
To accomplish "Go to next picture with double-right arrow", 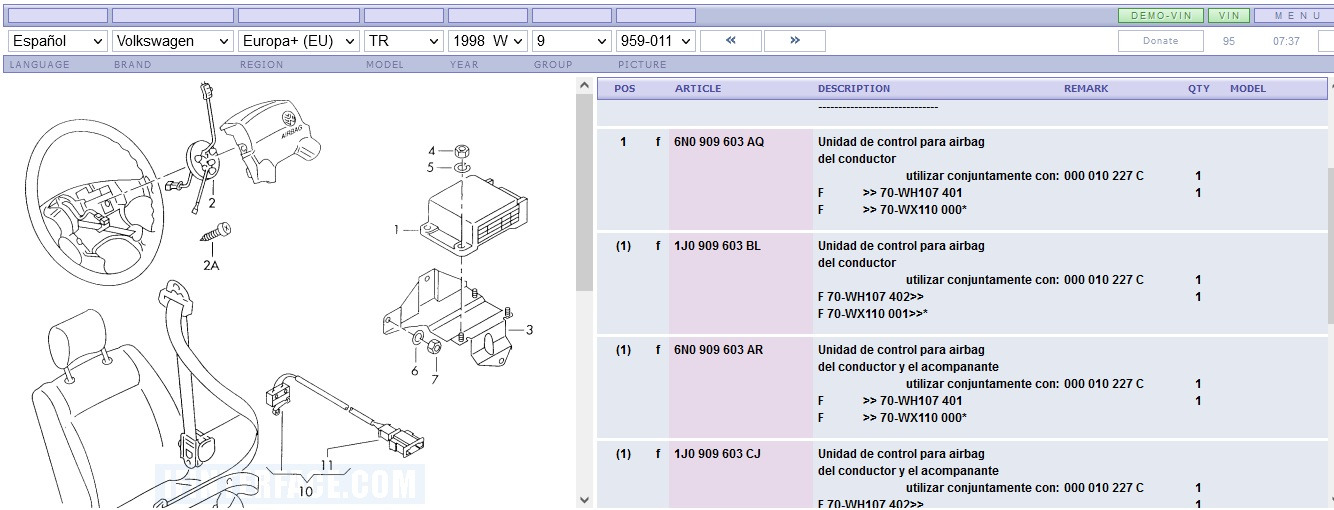I will (794, 41).
